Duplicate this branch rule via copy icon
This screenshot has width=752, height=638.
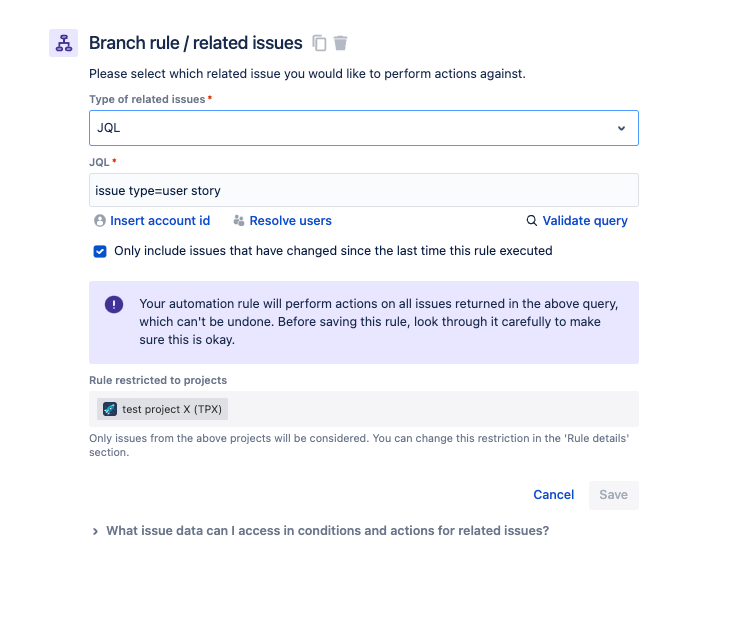(319, 43)
